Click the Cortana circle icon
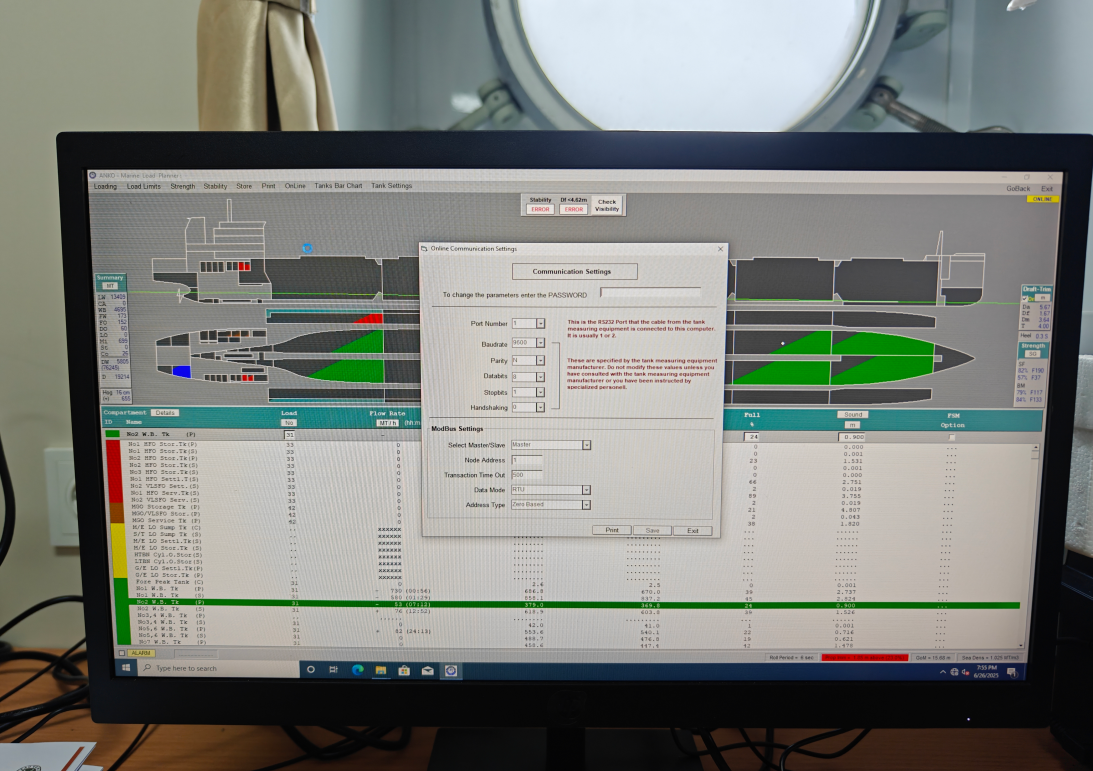Image resolution: width=1093 pixels, height=771 pixels. tap(310, 669)
